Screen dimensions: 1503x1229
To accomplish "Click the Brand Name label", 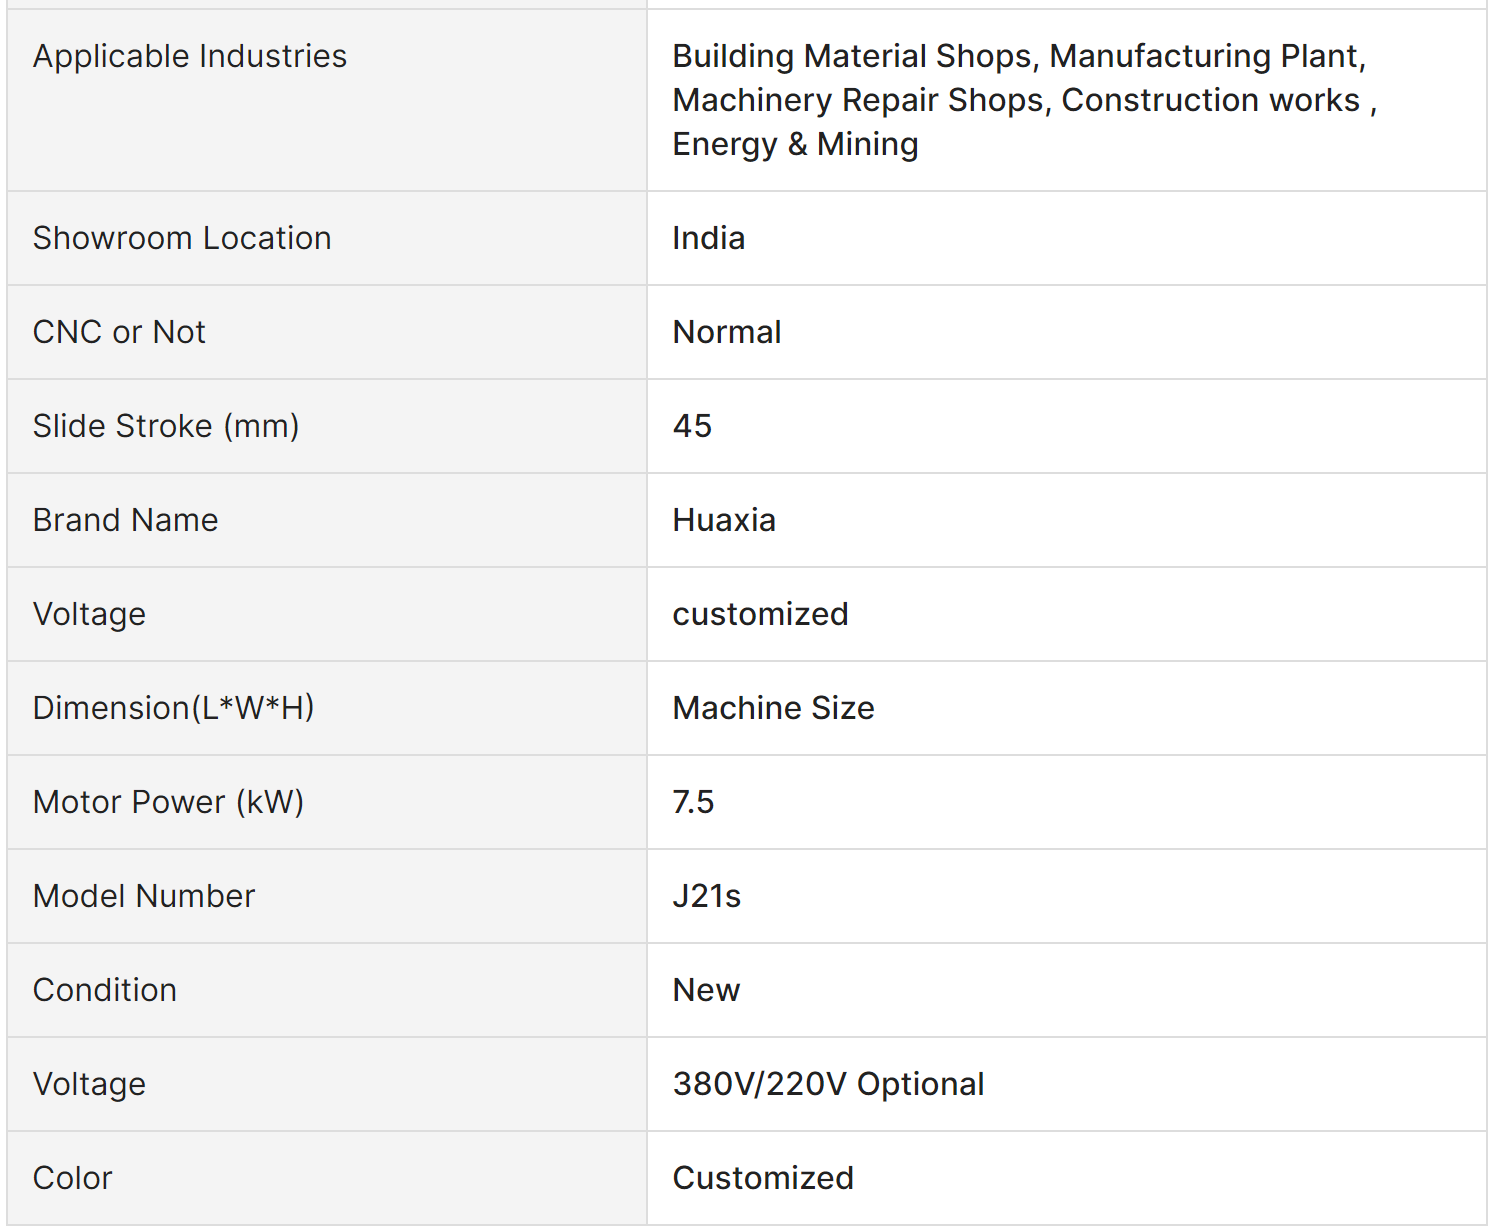I will click(x=125, y=520).
